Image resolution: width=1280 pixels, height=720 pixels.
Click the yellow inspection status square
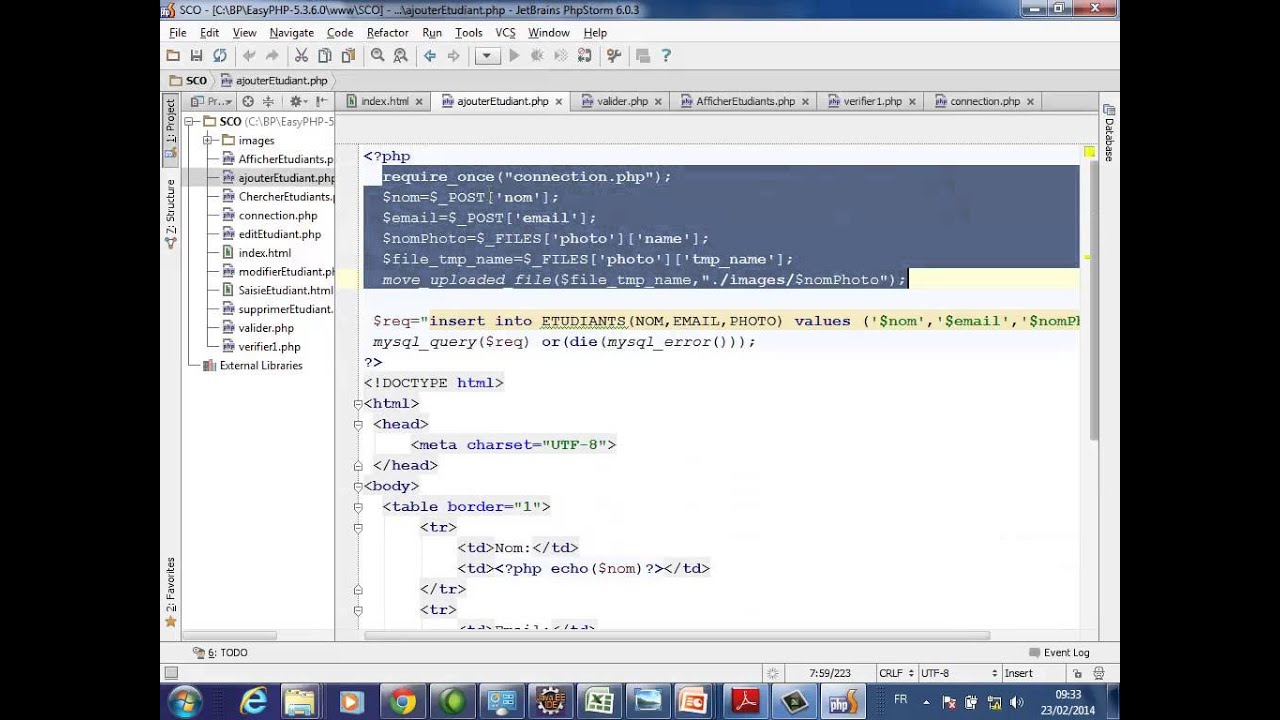[1089, 152]
